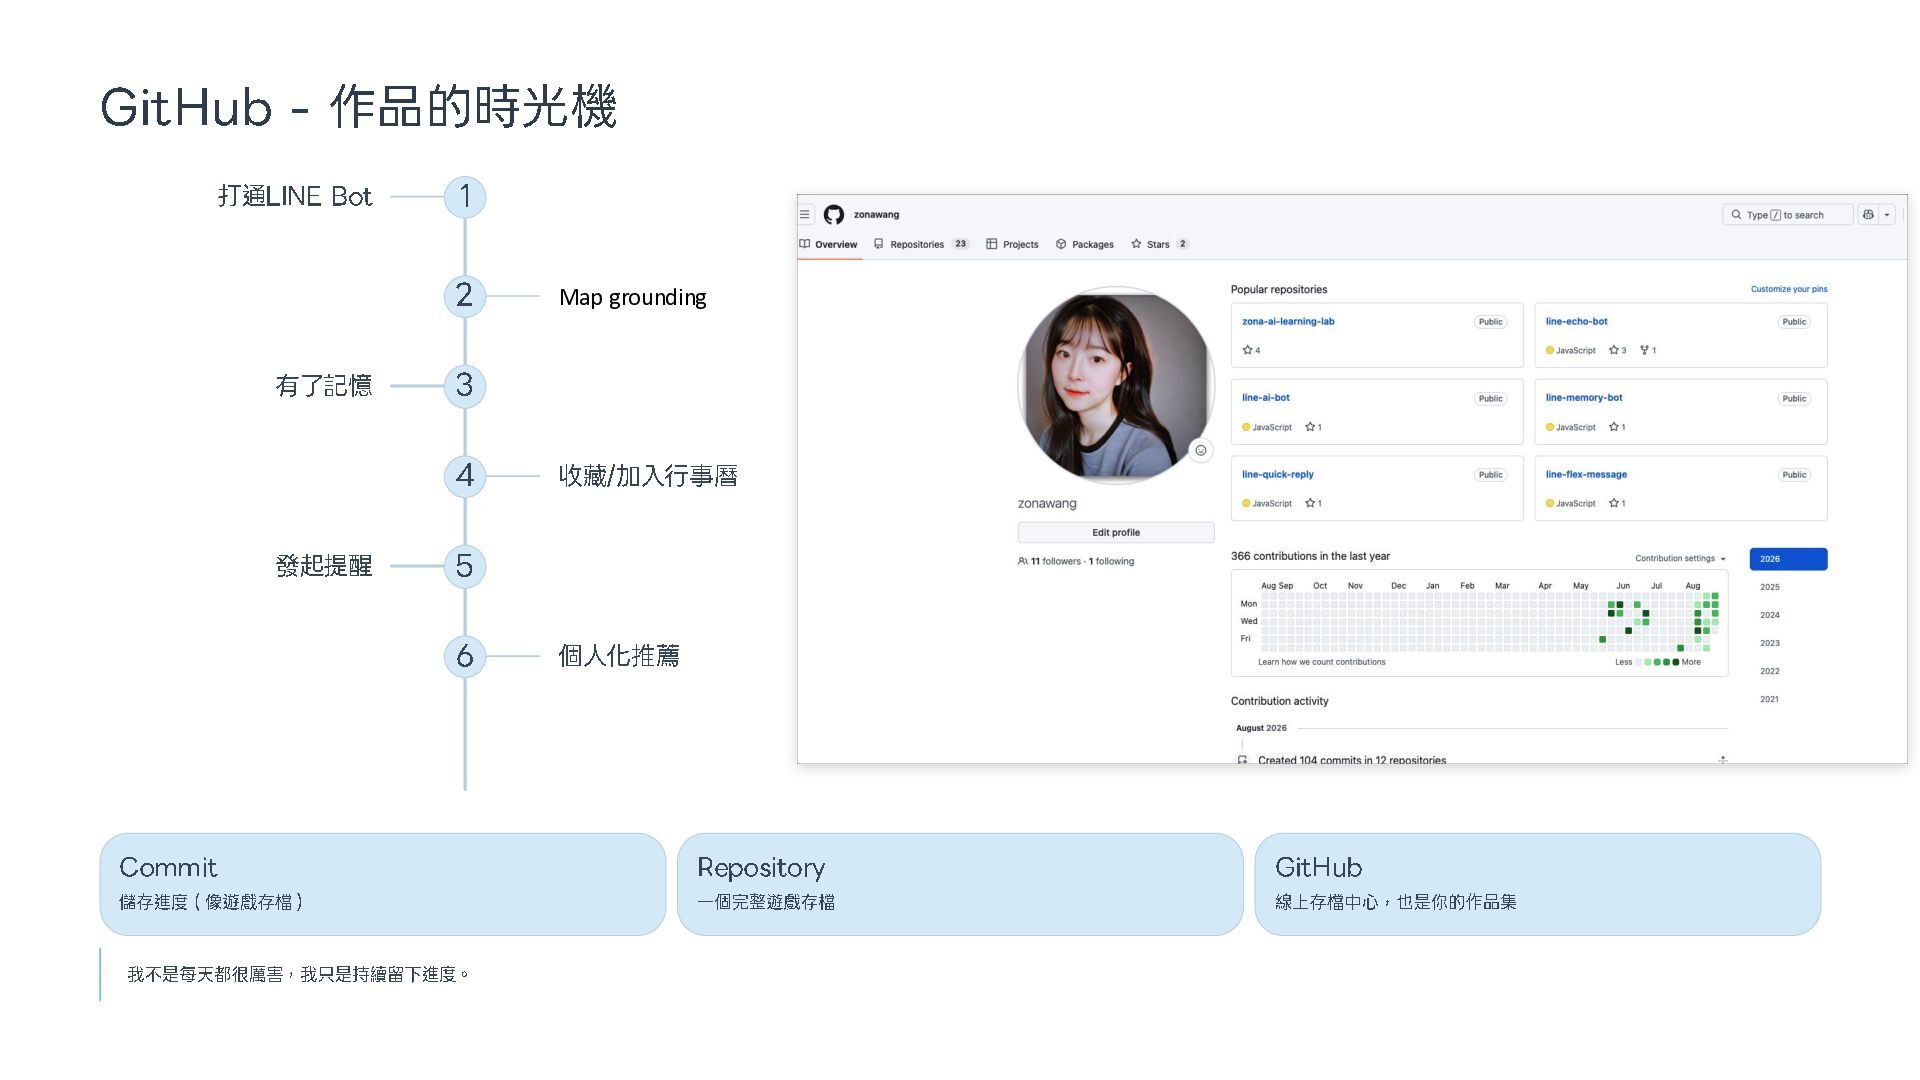Click the Public badge on zona-ai-learning-lab
The height and width of the screenshot is (1080, 1920).
pyautogui.click(x=1490, y=322)
